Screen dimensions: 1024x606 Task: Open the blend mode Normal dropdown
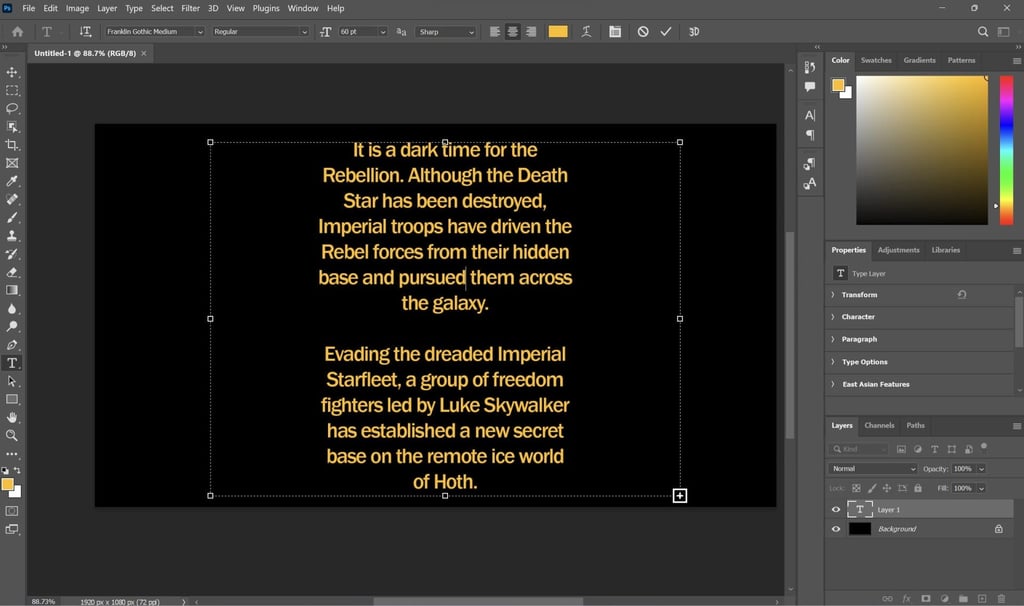point(872,468)
